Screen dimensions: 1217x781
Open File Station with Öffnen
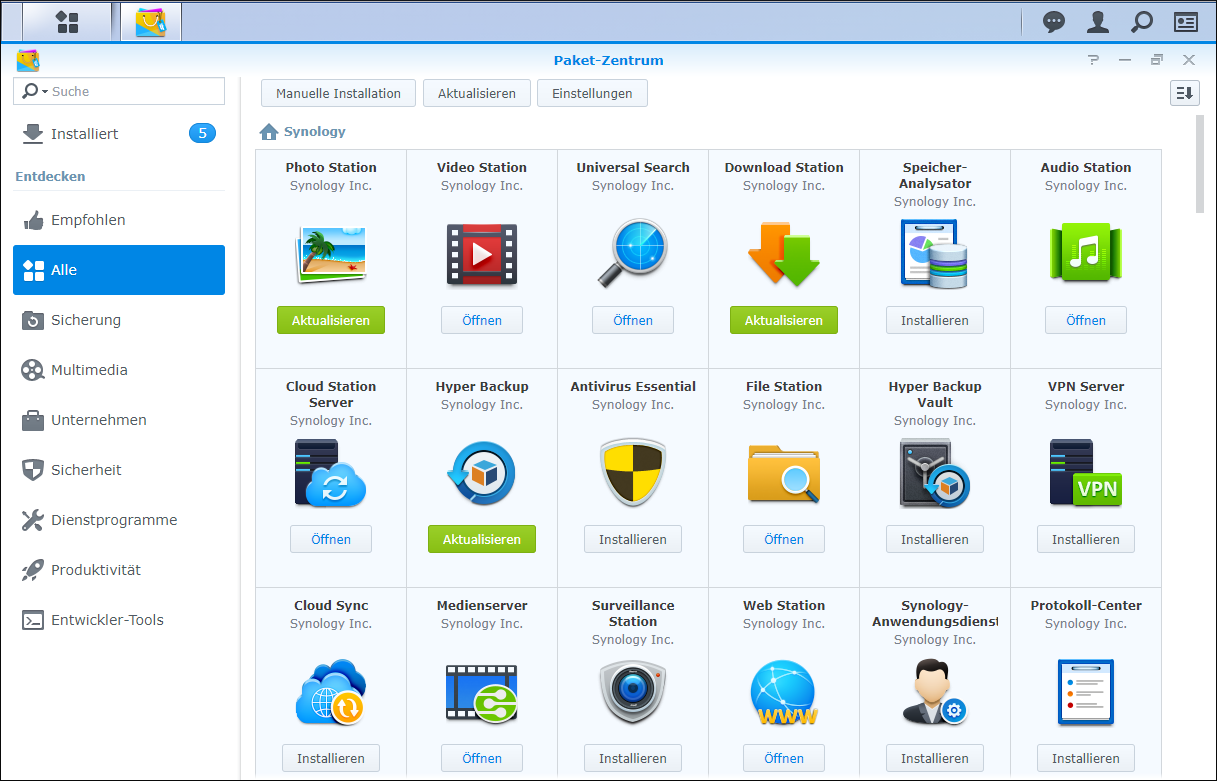784,539
